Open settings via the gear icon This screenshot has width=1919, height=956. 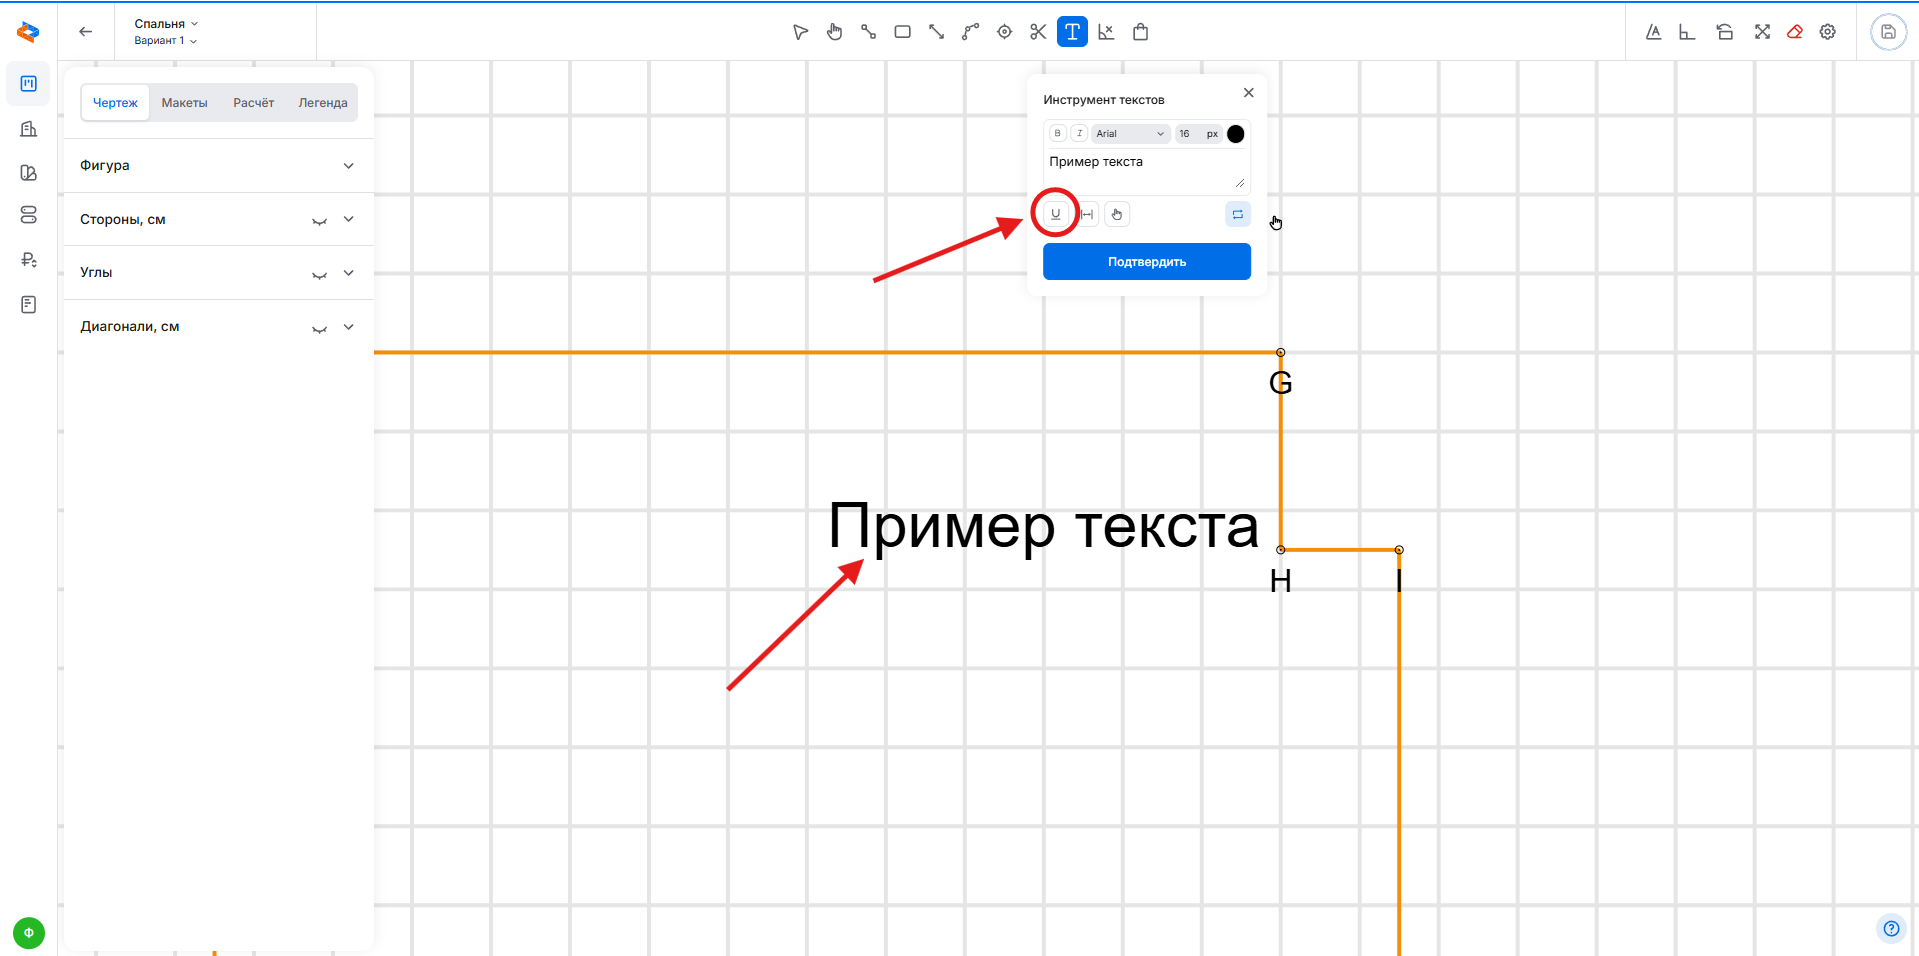tap(1828, 32)
